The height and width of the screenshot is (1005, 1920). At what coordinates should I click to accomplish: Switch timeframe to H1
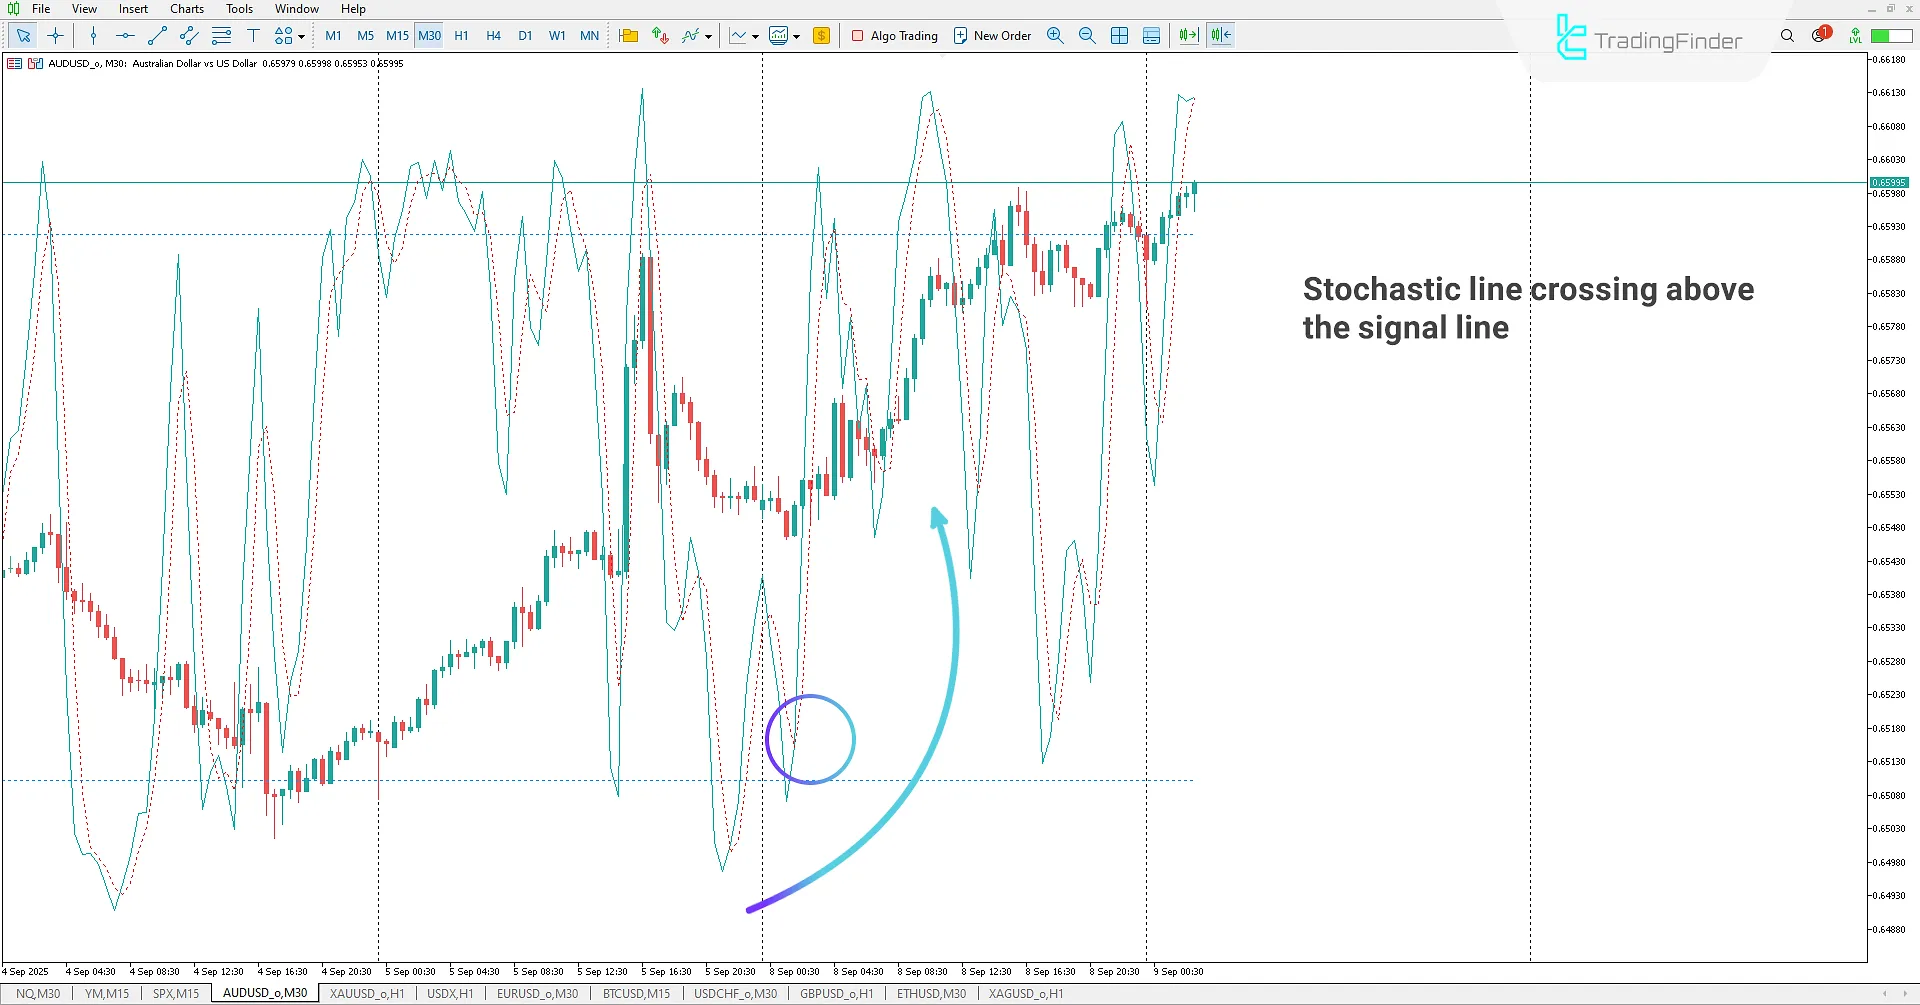point(461,35)
